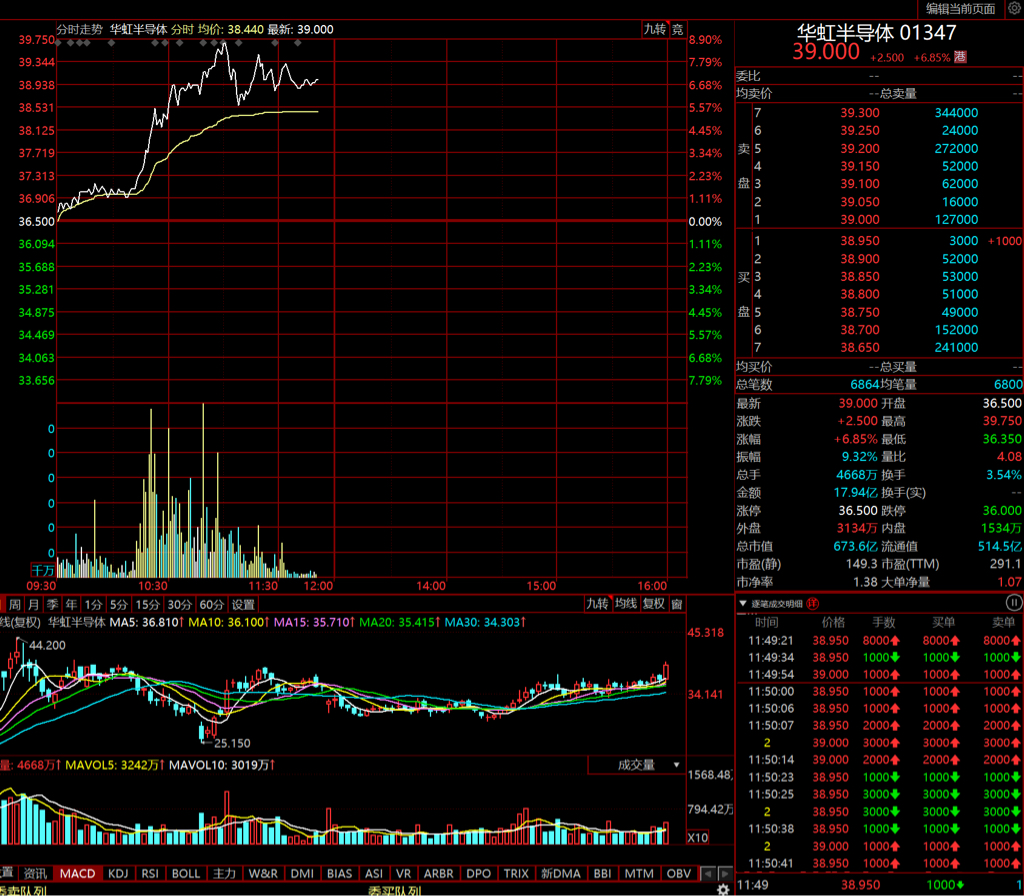Click the 千万 volume unit label
The image size is (1024, 896).
click(x=43, y=570)
